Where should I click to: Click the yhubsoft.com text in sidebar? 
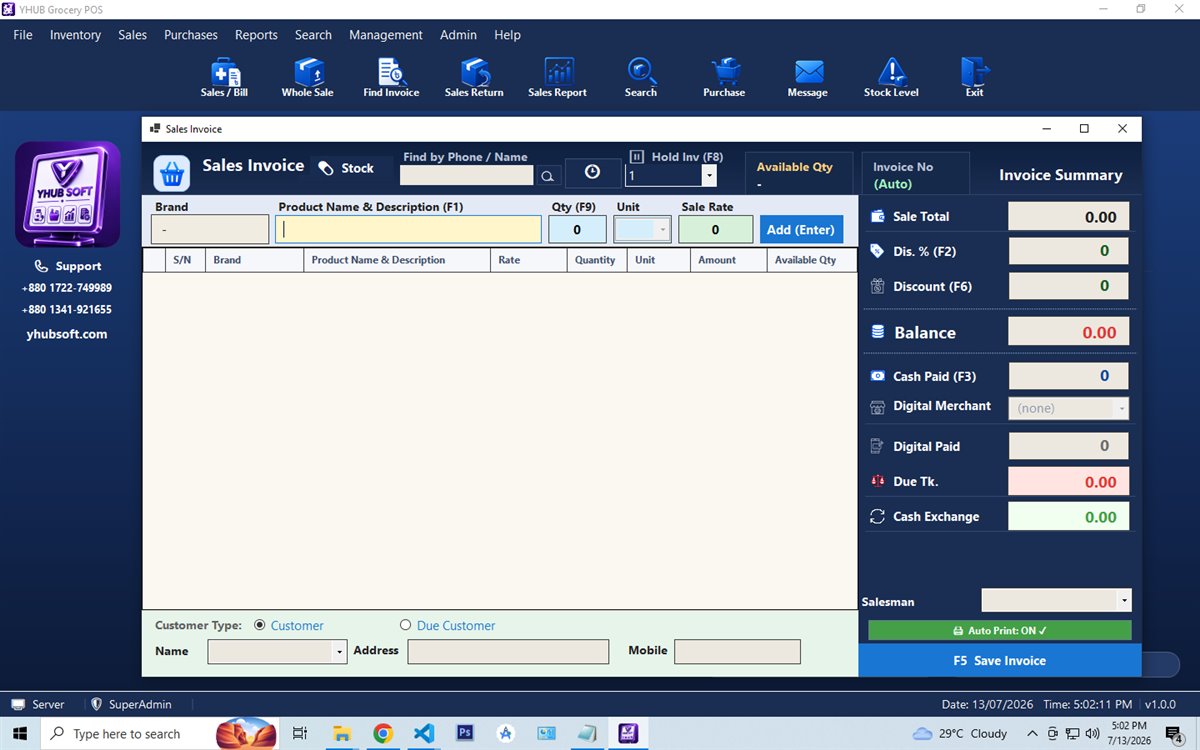tap(67, 335)
